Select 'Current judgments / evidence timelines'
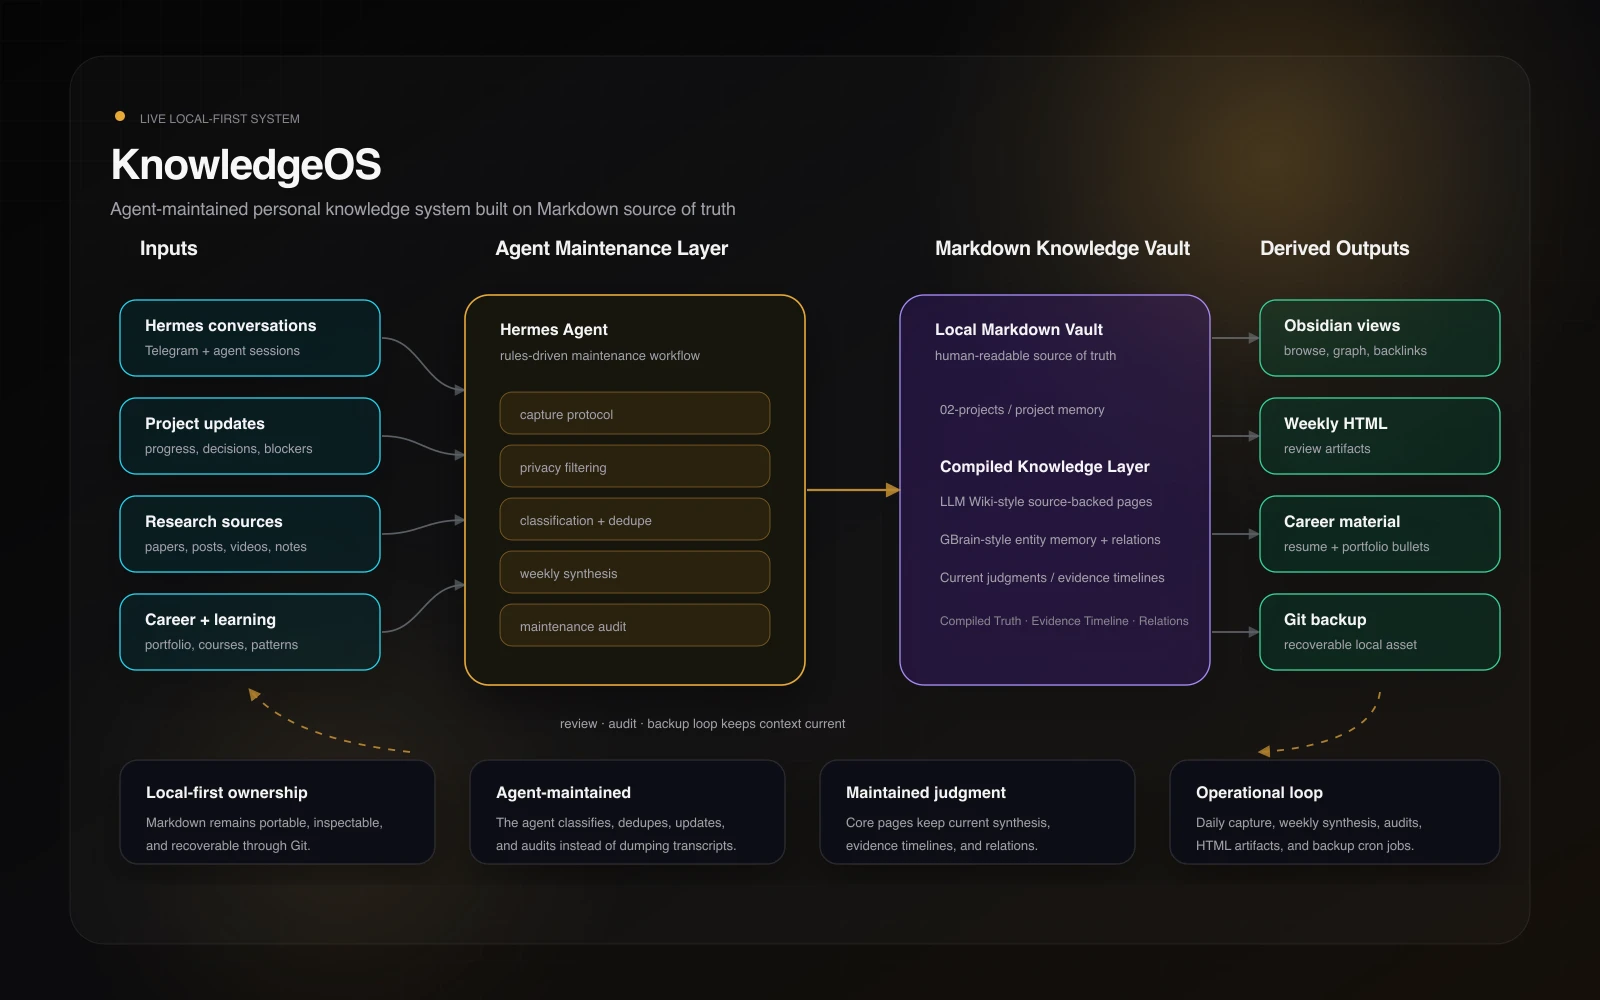 tap(1052, 578)
